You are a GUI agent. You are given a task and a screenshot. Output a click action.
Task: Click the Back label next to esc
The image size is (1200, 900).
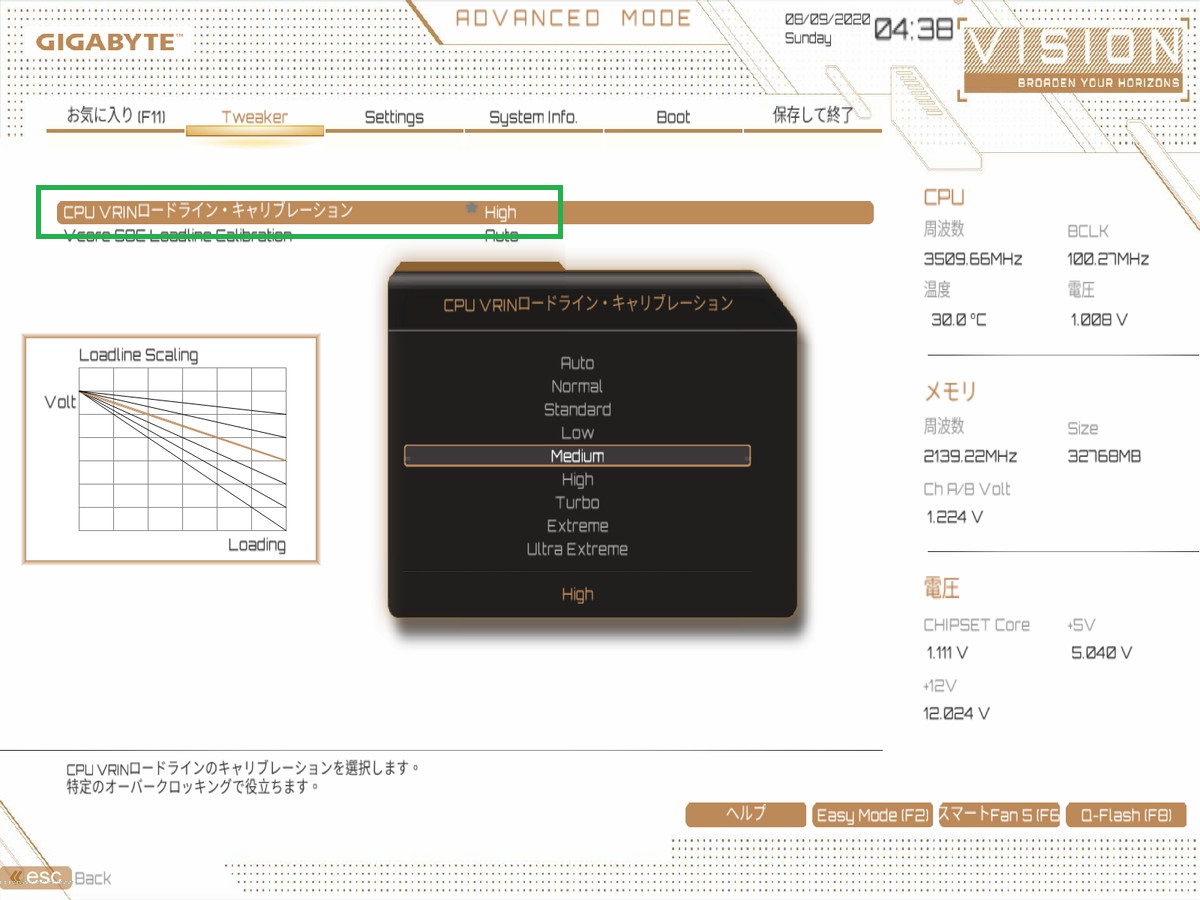pyautogui.click(x=93, y=878)
